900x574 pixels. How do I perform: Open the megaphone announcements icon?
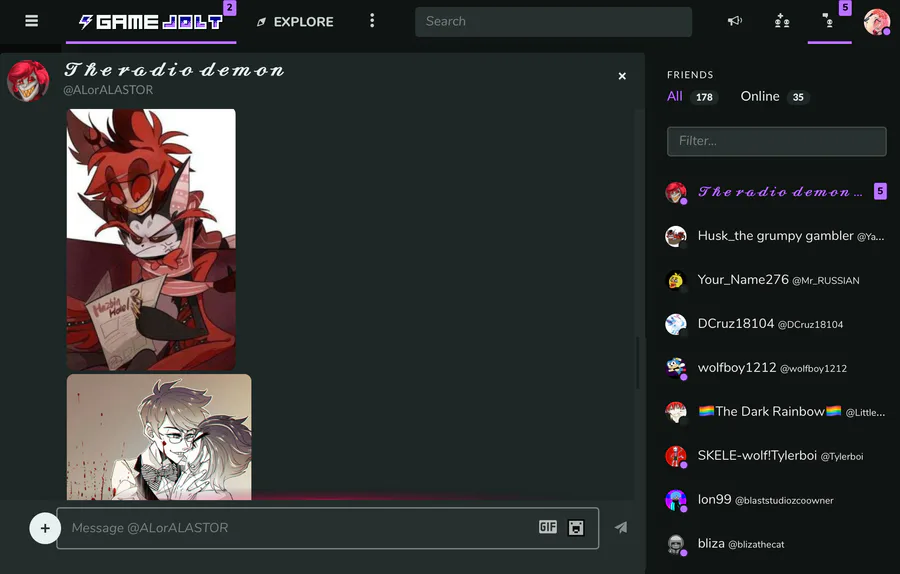[735, 21]
